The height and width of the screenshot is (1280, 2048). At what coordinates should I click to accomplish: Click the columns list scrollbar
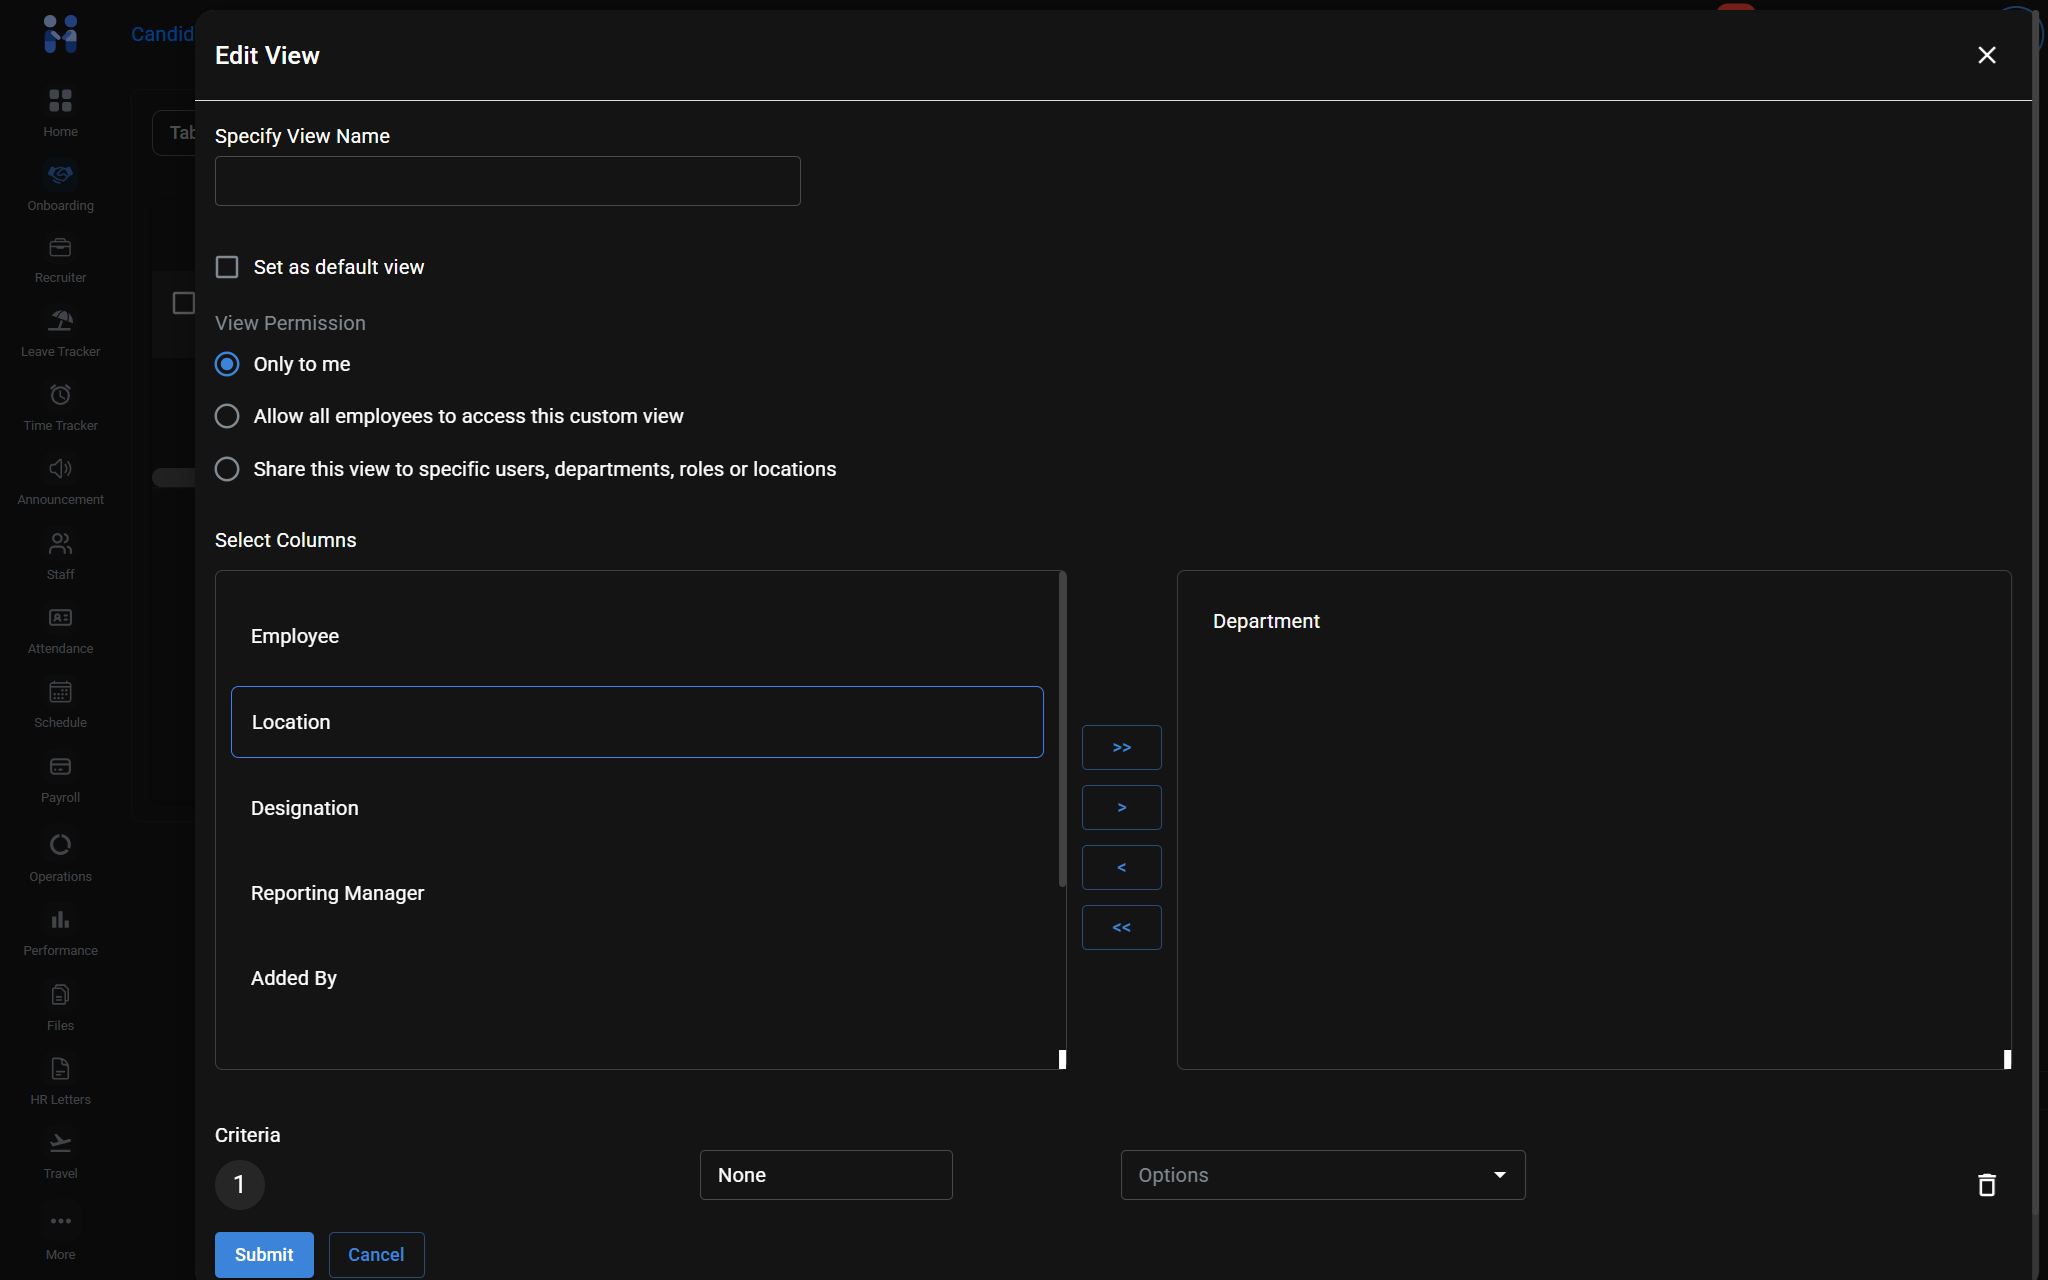click(x=1062, y=730)
